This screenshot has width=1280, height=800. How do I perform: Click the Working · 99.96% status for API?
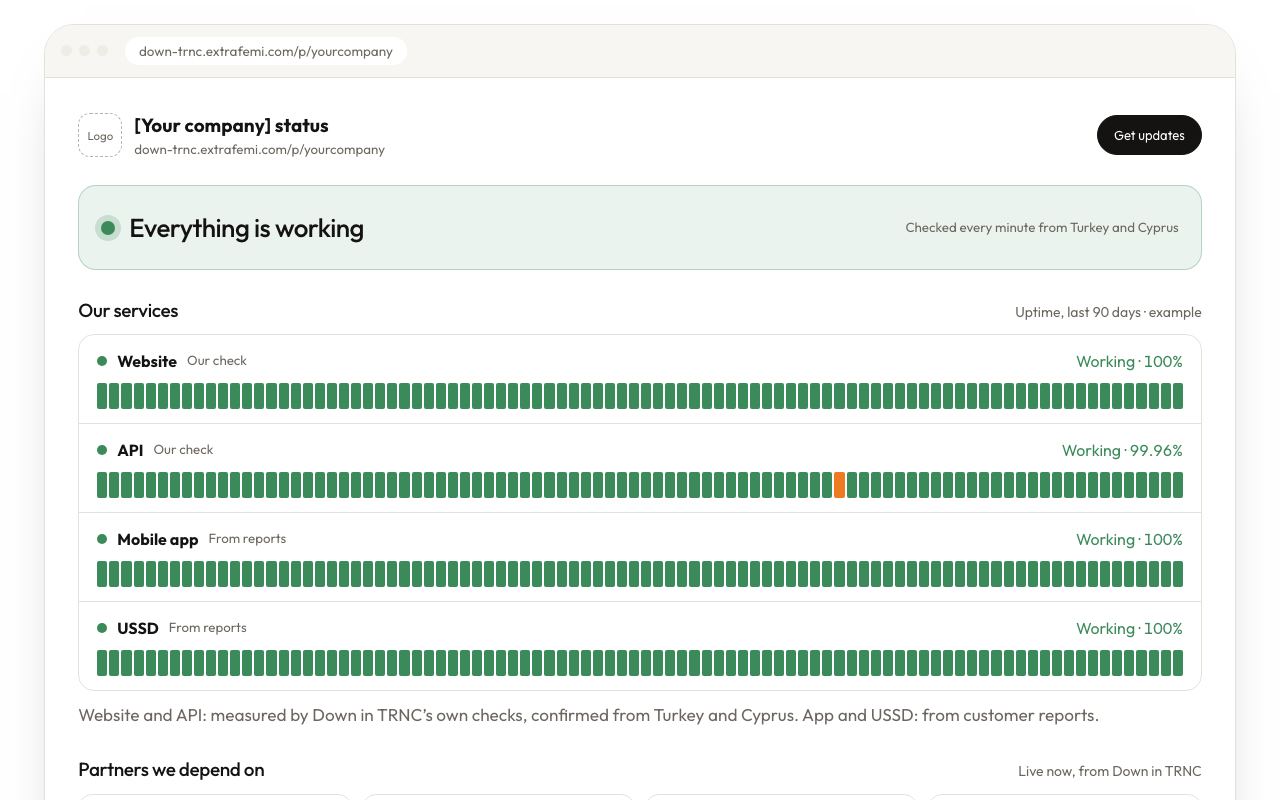coord(1122,450)
